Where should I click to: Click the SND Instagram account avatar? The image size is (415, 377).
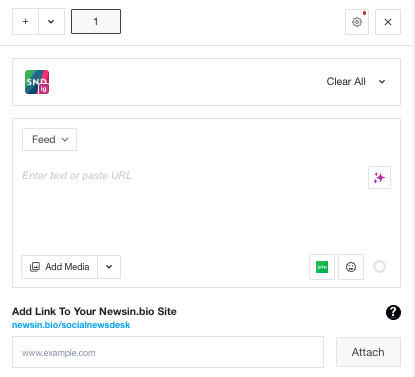pos(37,82)
